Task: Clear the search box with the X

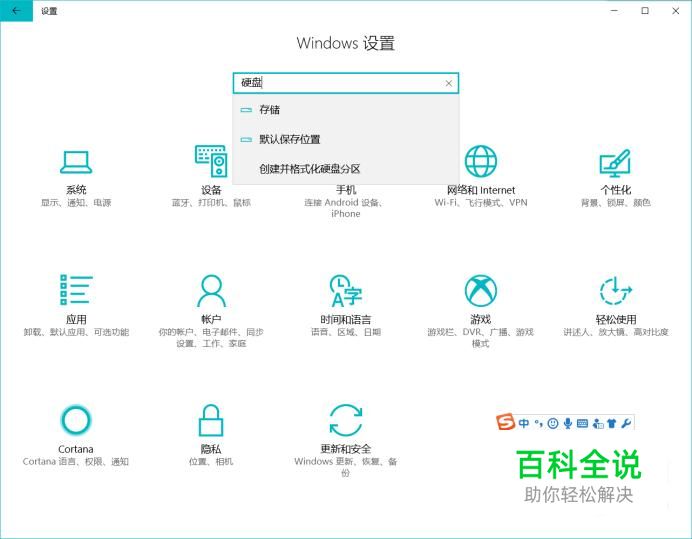Action: pyautogui.click(x=448, y=83)
